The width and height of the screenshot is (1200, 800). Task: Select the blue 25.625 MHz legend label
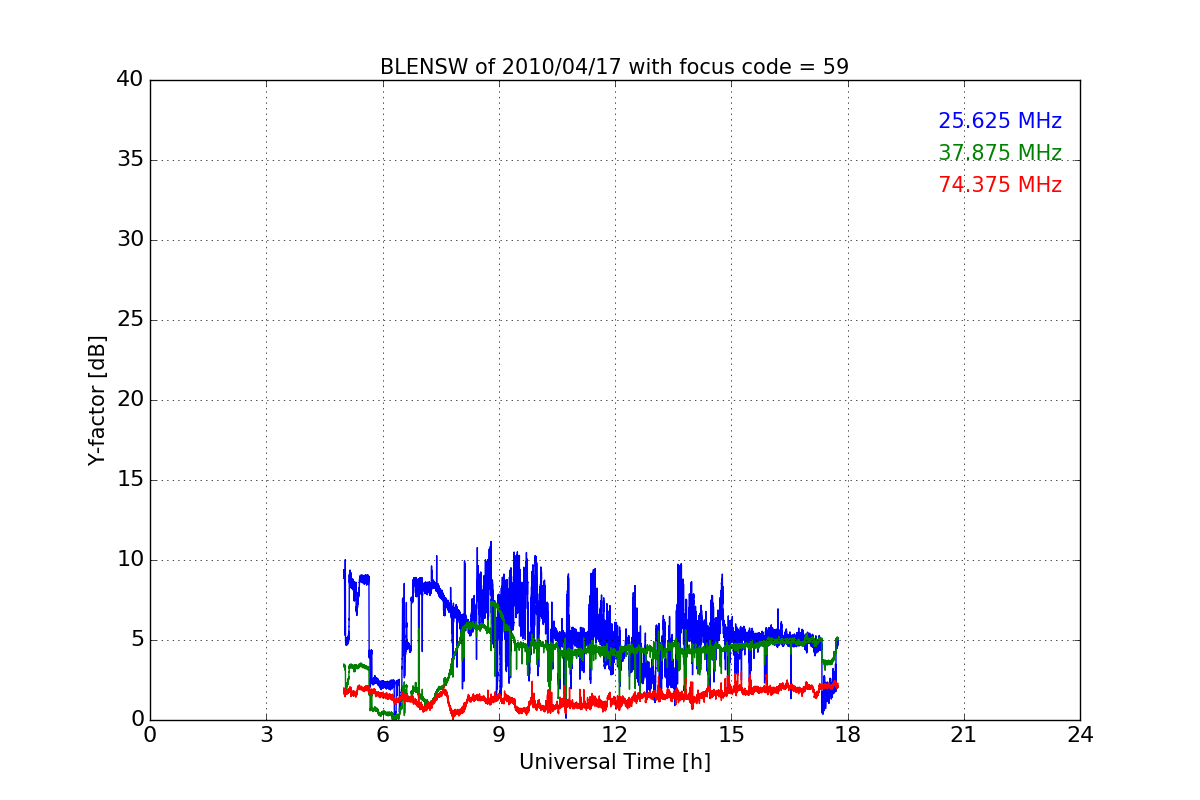pyautogui.click(x=1000, y=121)
